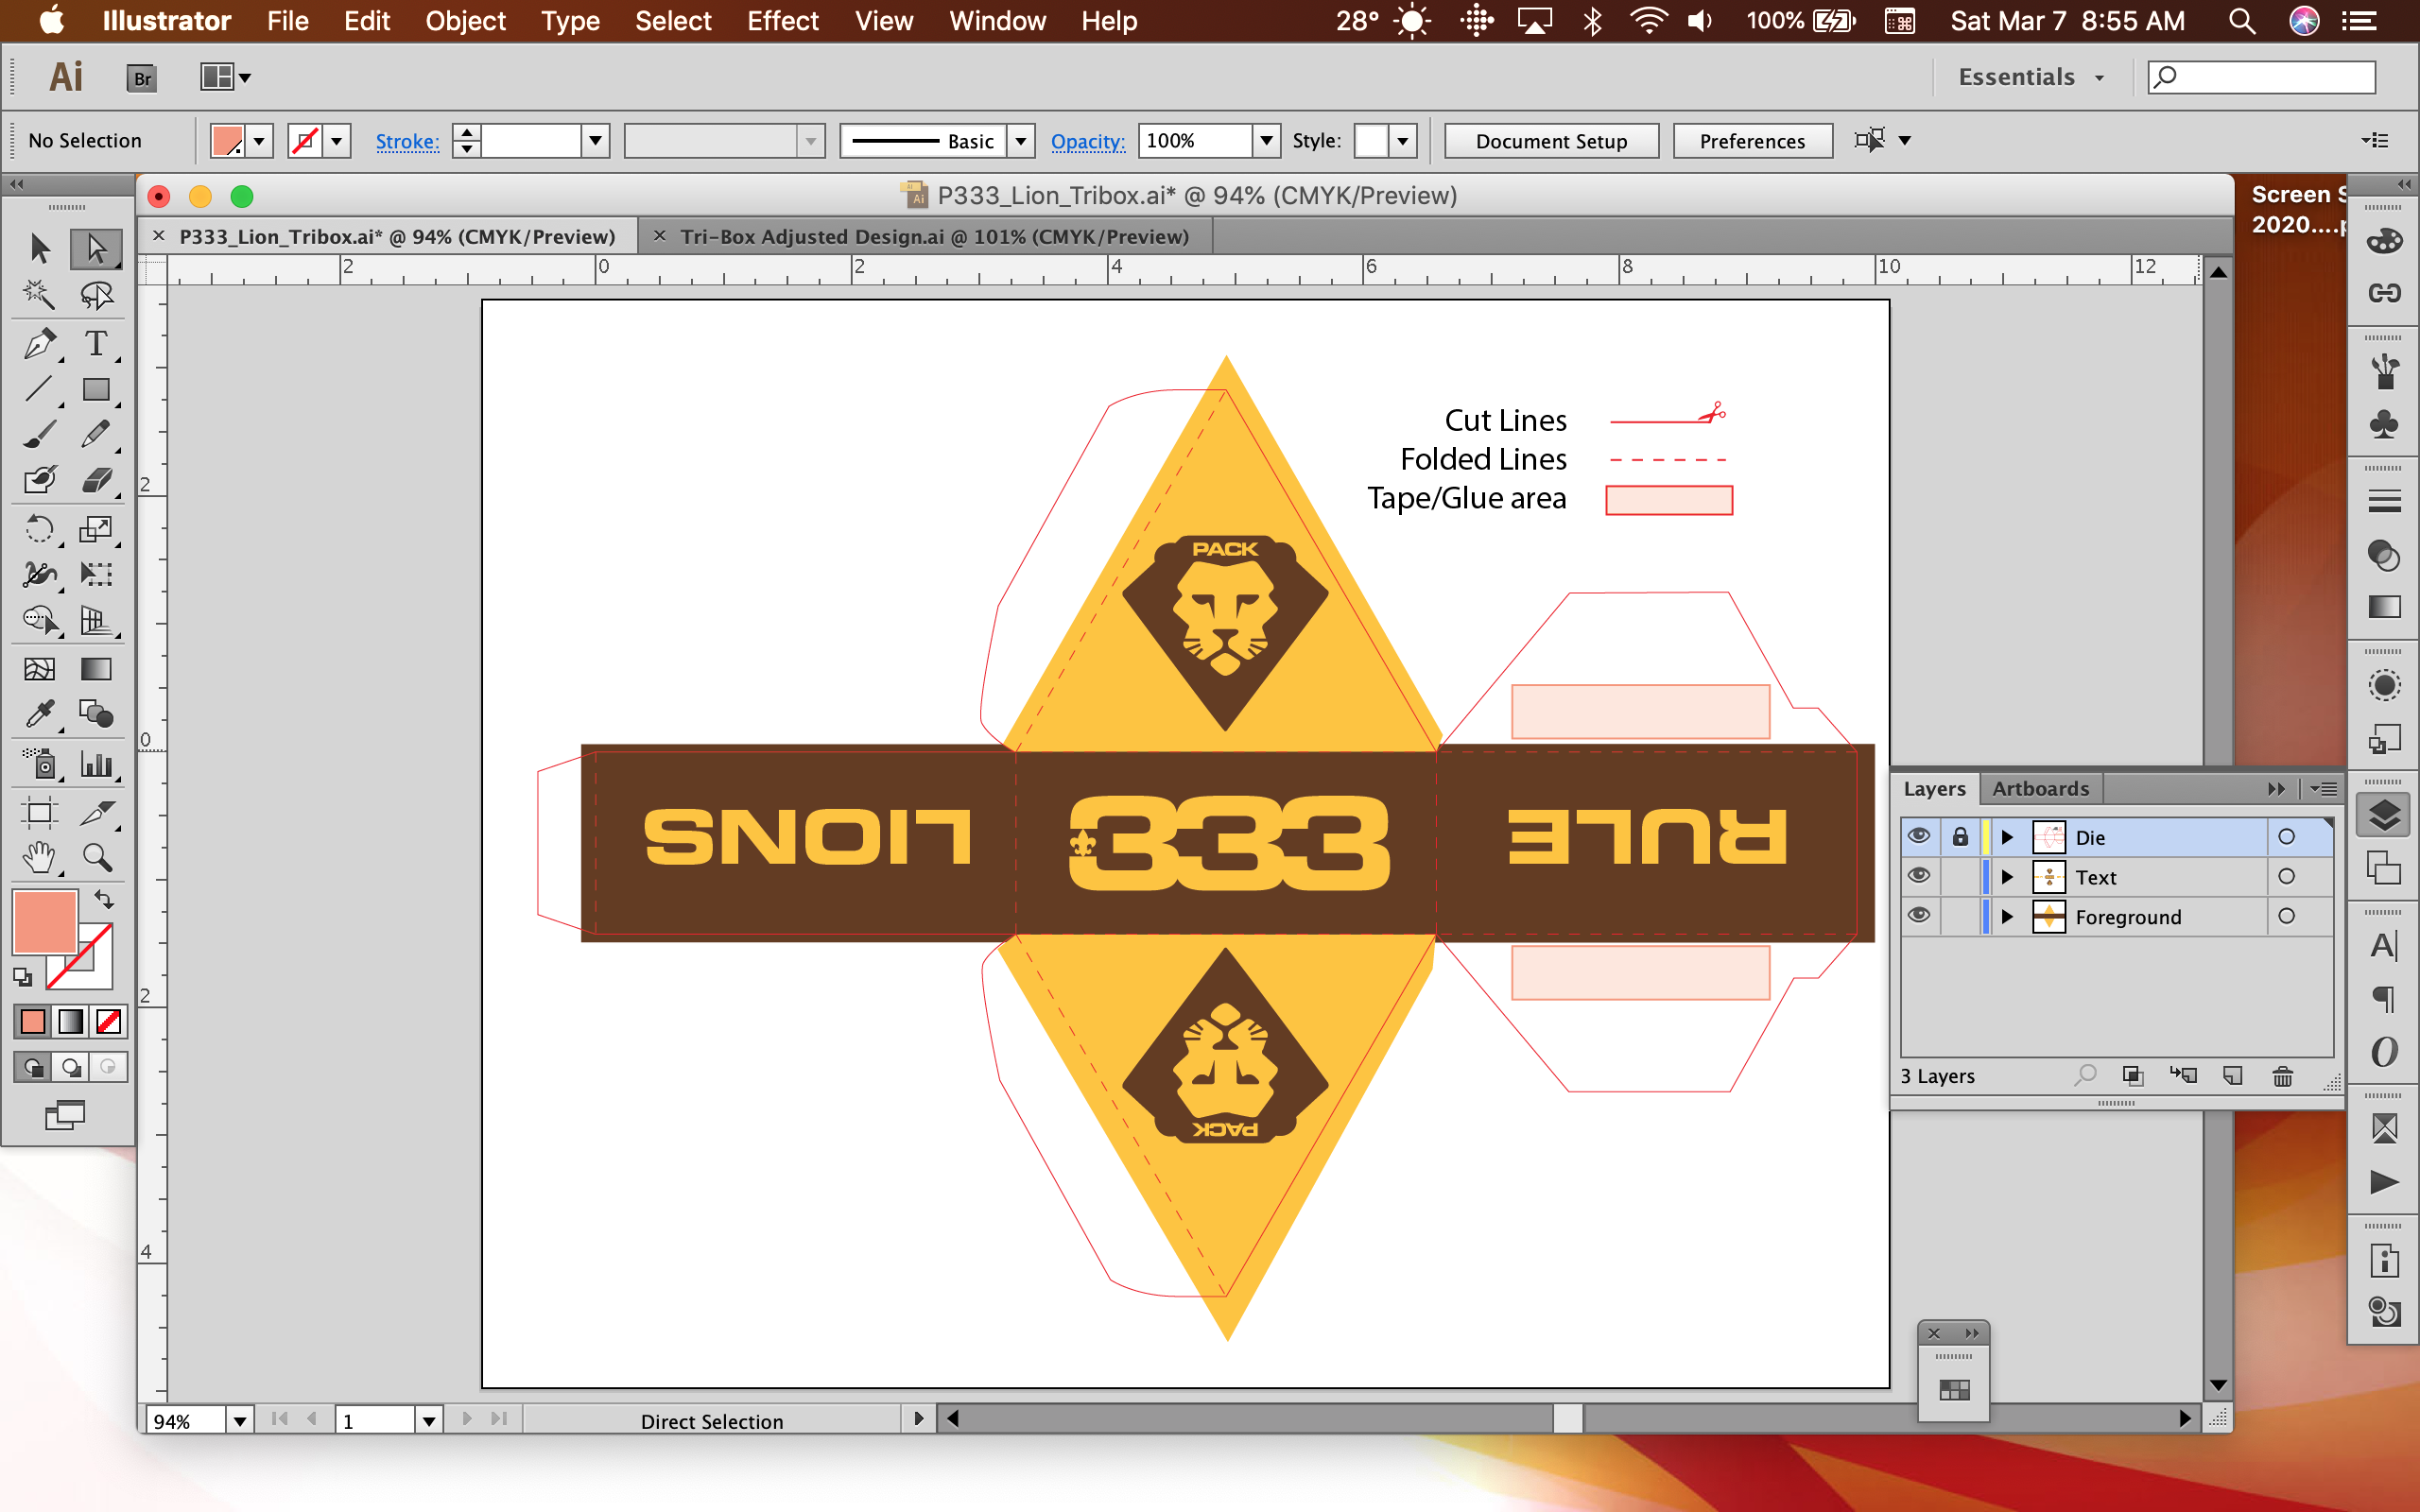Hide the Foreground layer

point(1919,916)
